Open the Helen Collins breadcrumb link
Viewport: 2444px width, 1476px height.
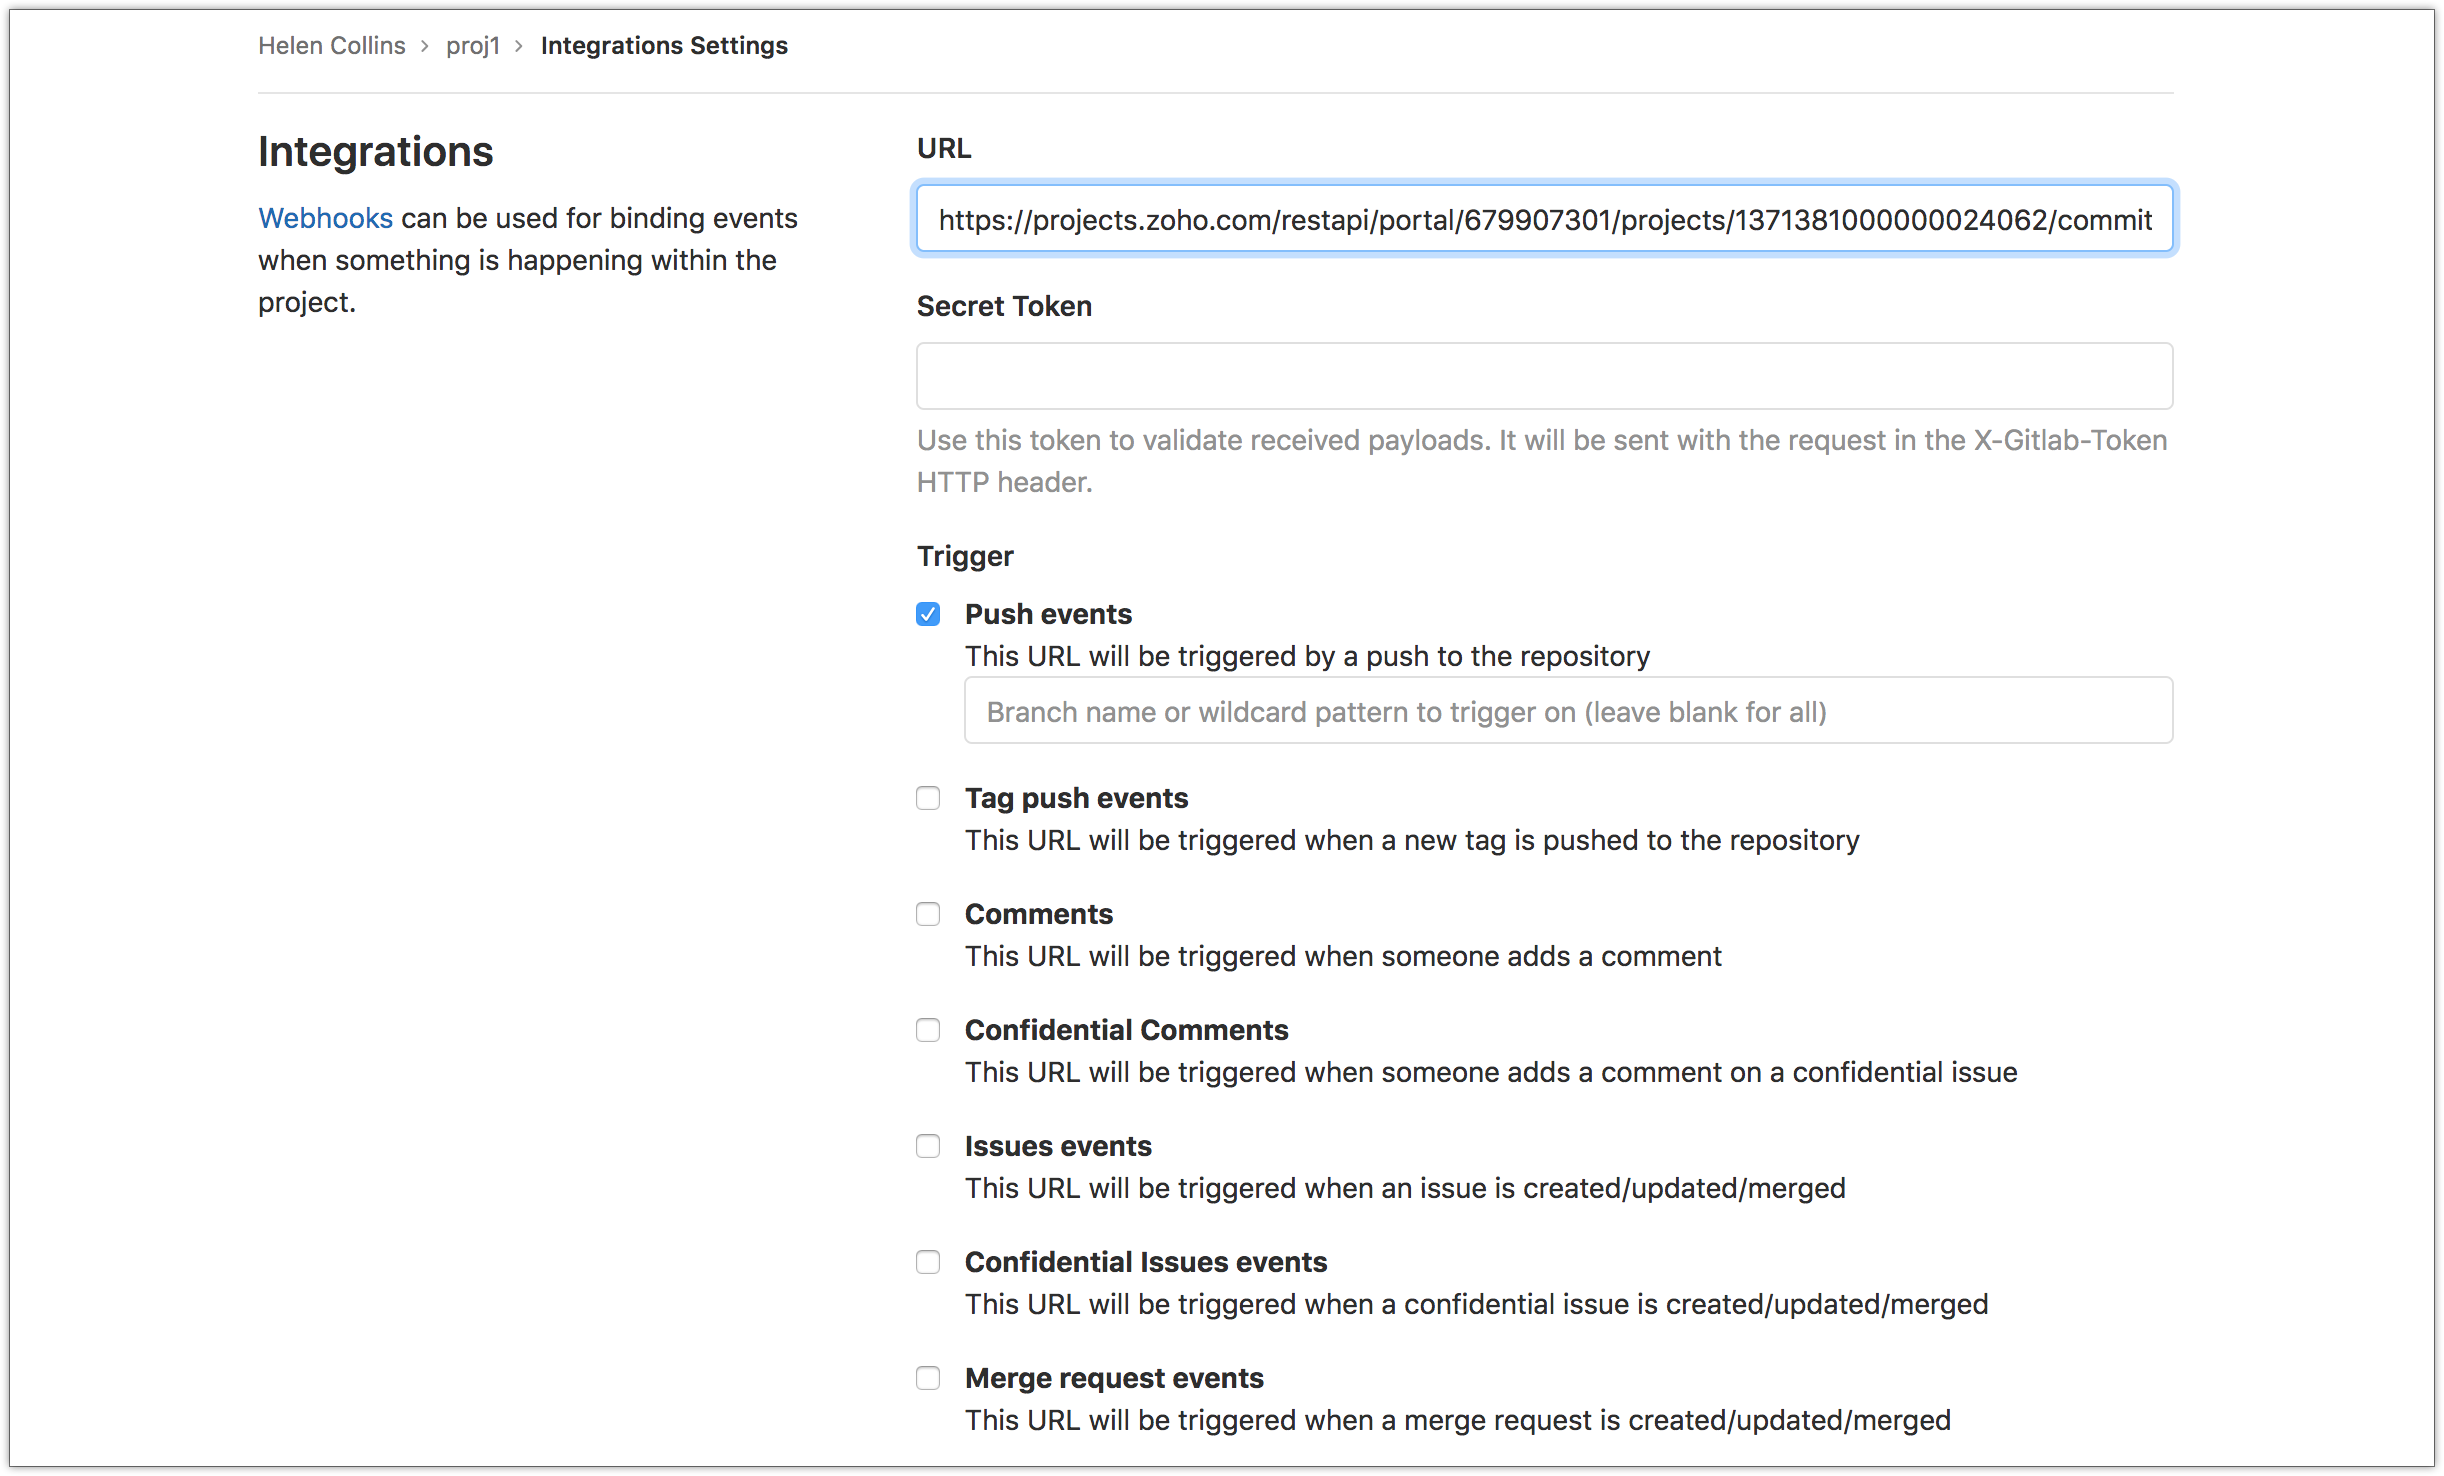331,46
